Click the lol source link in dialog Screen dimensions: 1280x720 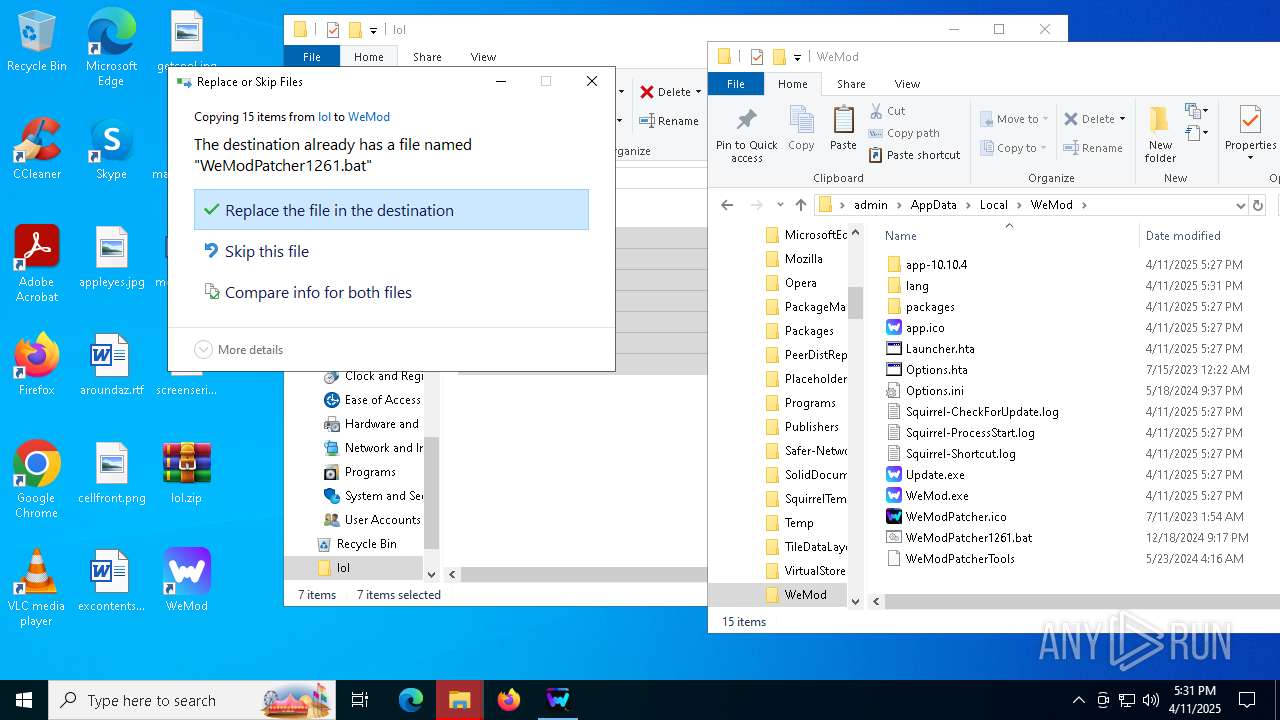coord(324,117)
